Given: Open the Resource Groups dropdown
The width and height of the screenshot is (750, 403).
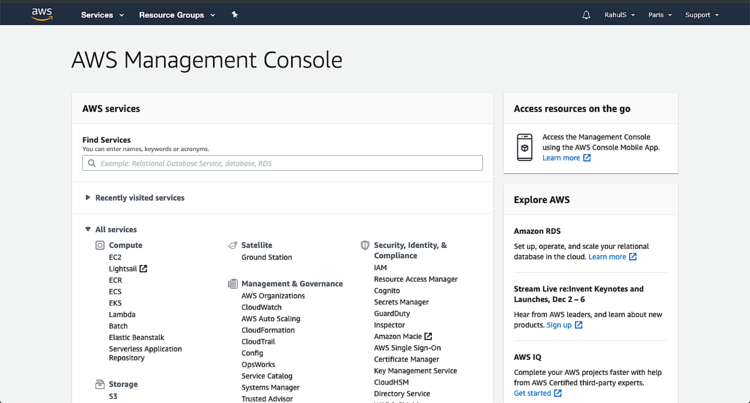Looking at the screenshot, I should [177, 15].
